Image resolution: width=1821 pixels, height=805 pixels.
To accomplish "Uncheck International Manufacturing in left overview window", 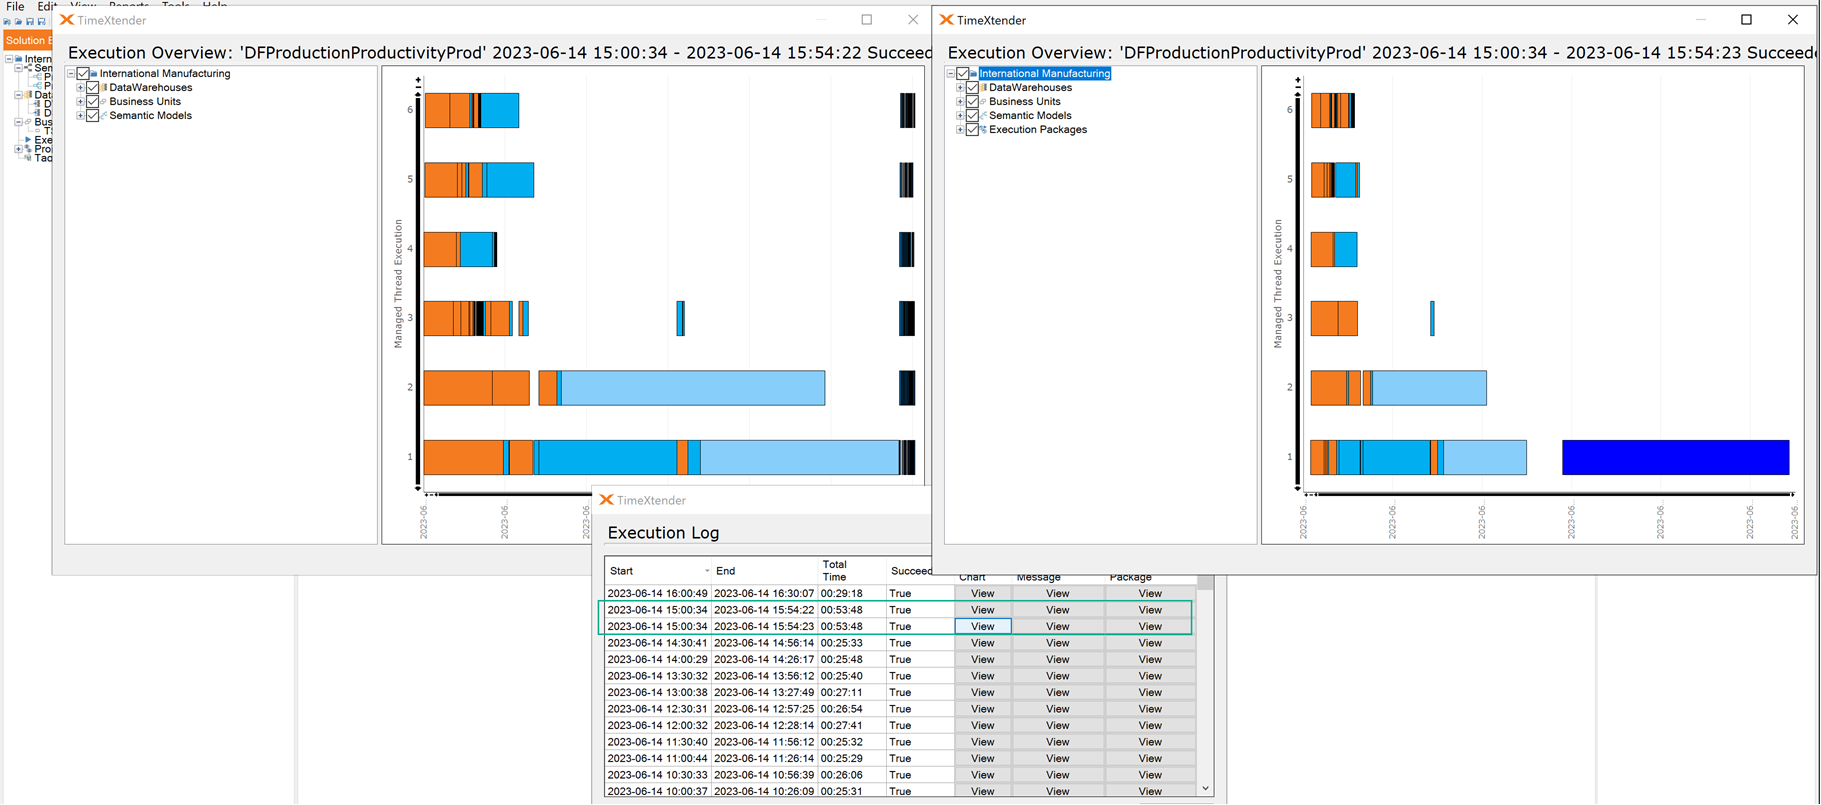I will 83,73.
